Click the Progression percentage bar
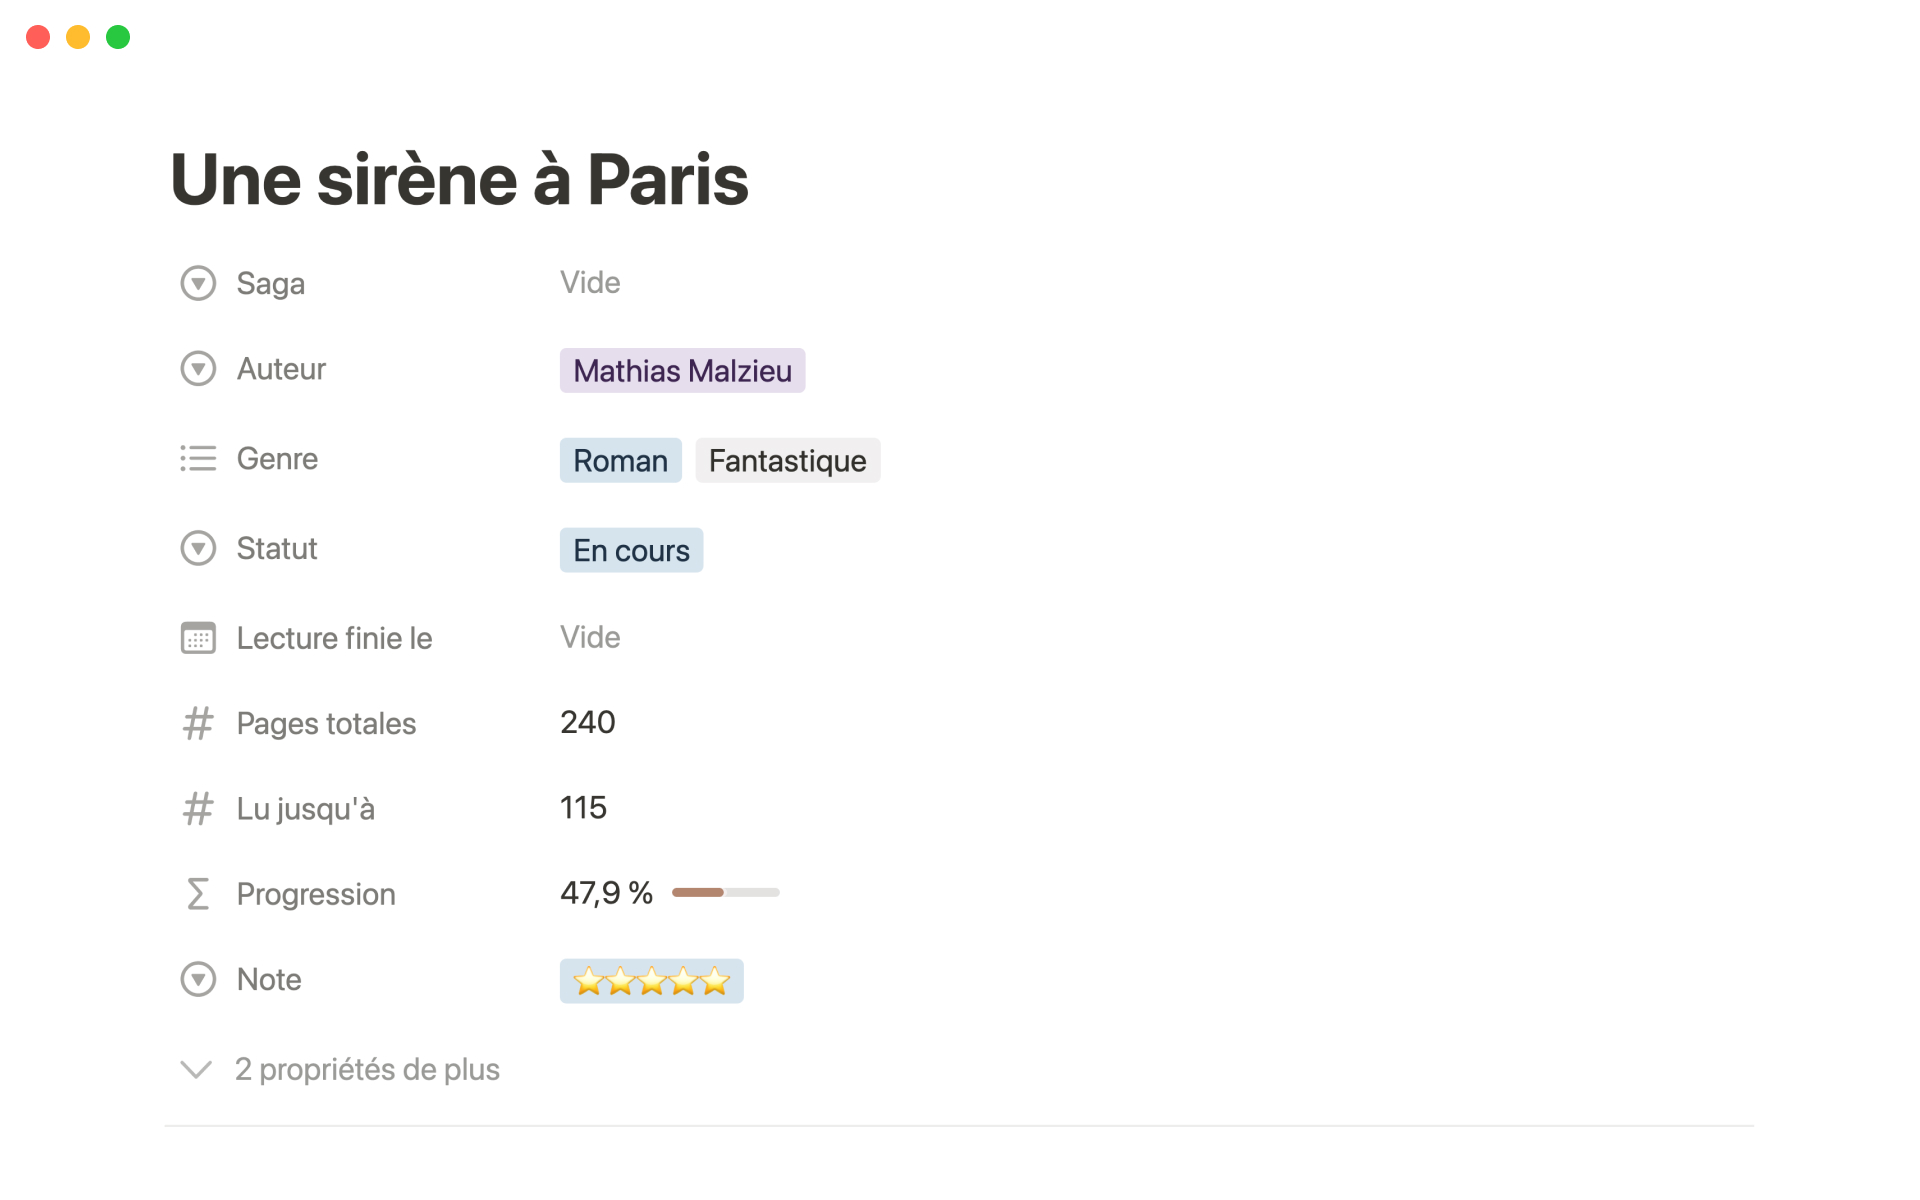1920x1200 pixels. pos(725,892)
